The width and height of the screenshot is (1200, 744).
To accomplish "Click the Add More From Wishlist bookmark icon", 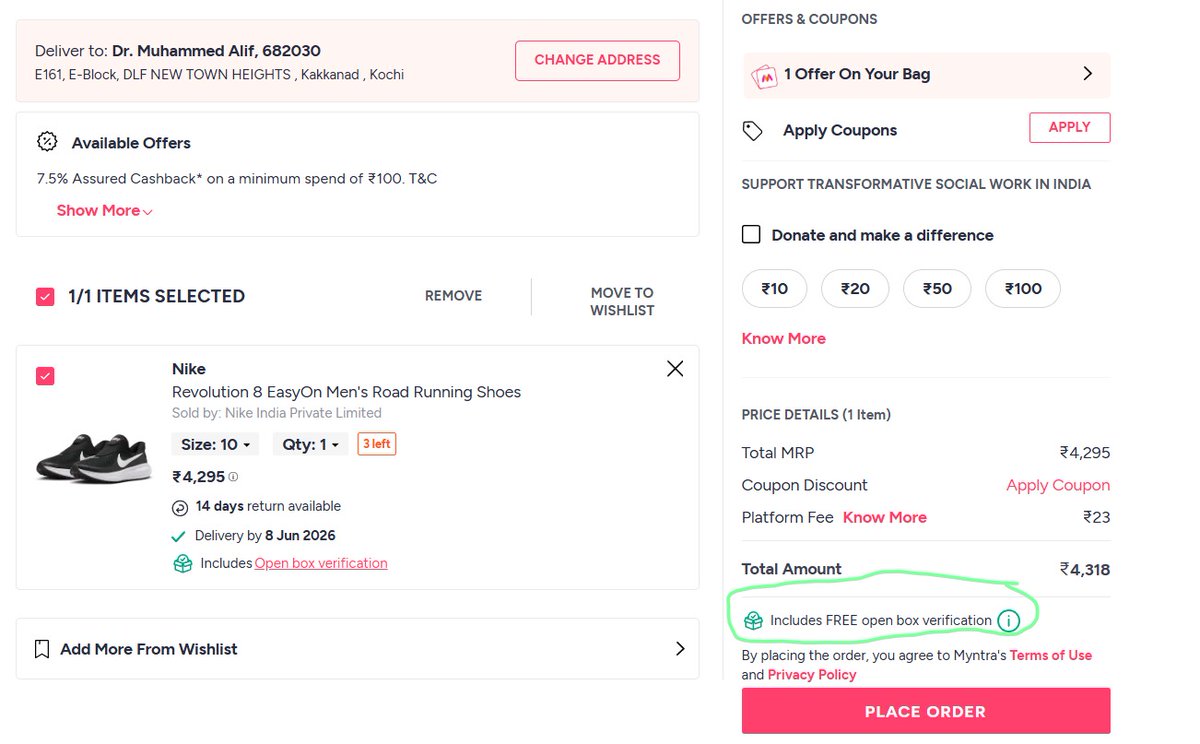I will tap(41, 649).
